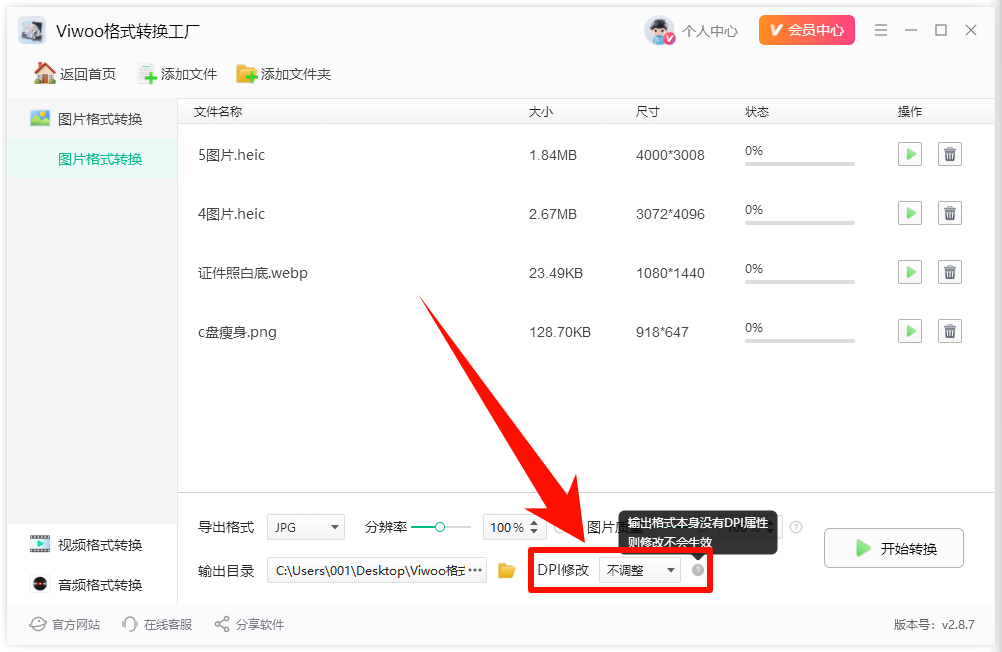Start converting 4图片.heic with its play icon
This screenshot has width=1002, height=652.
909,213
